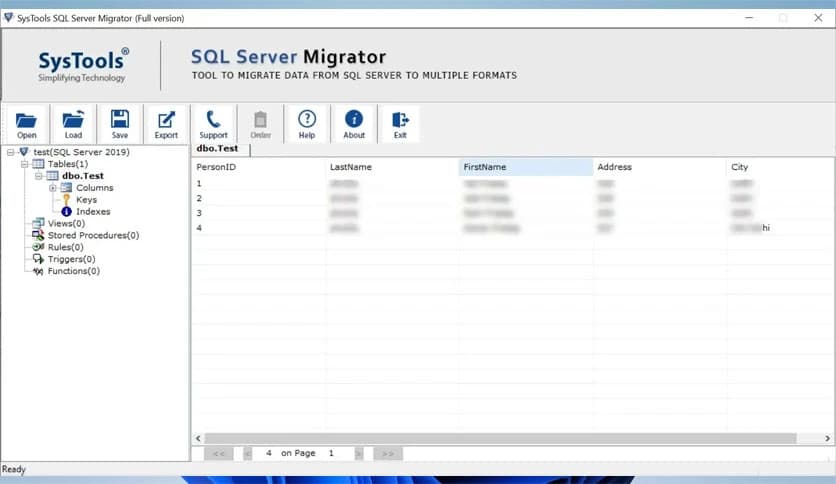Click the horizontal scrollbar left arrow

(x=198, y=438)
